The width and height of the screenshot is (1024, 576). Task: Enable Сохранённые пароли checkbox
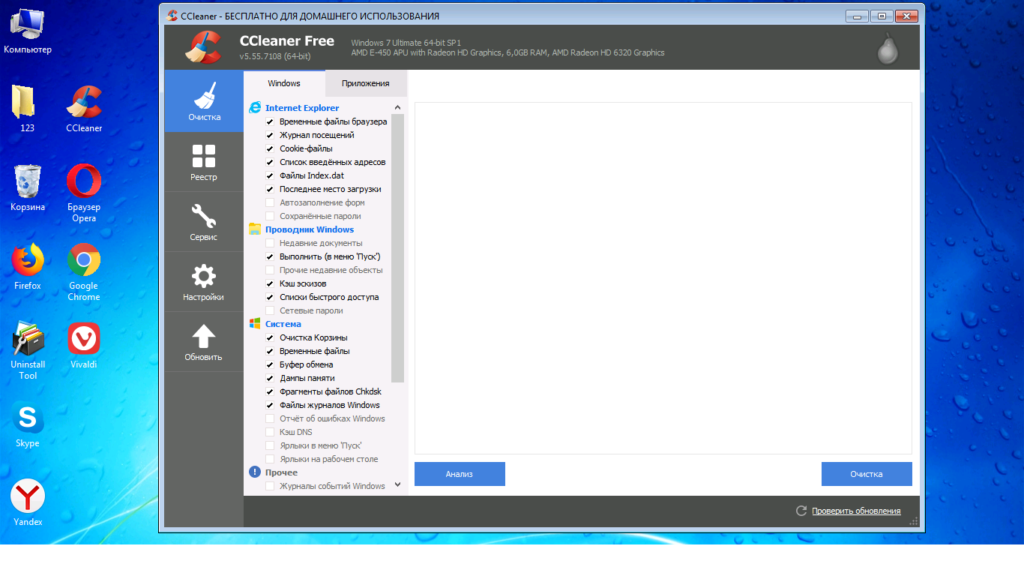click(x=270, y=216)
